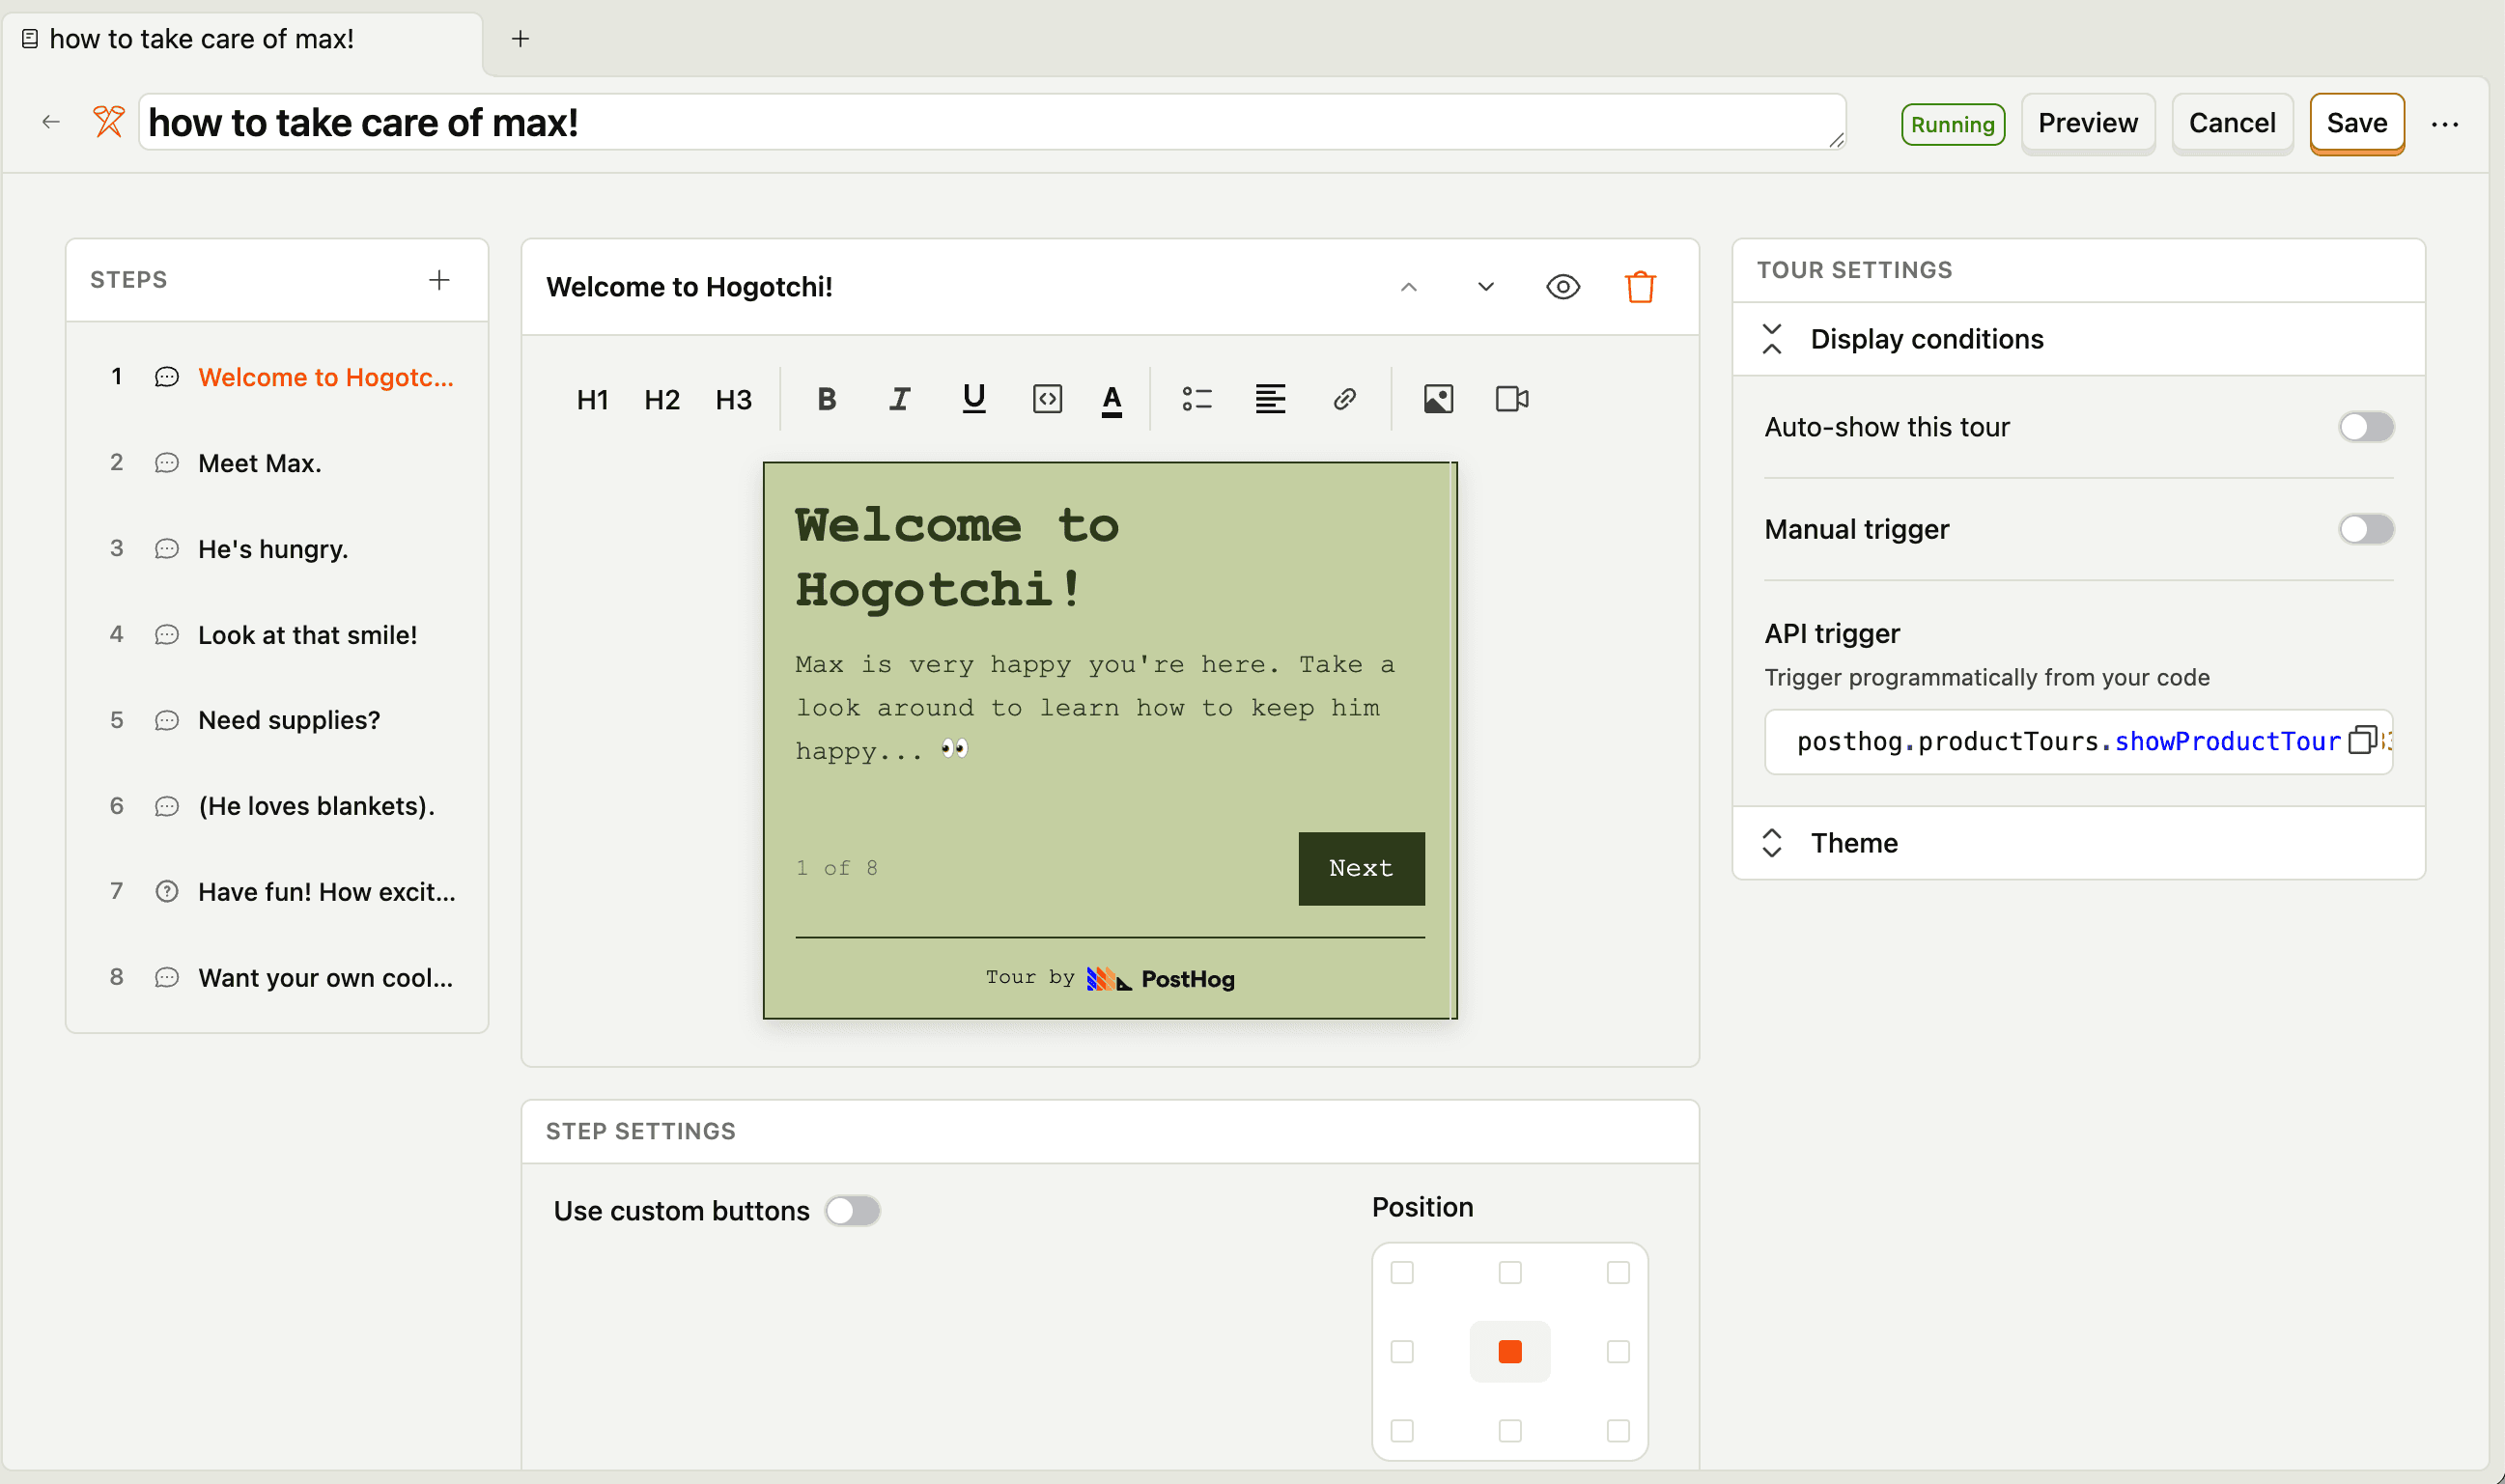Screen dimensions: 2505x1484
Task: Embed a video in the step content
Action: point(1510,398)
